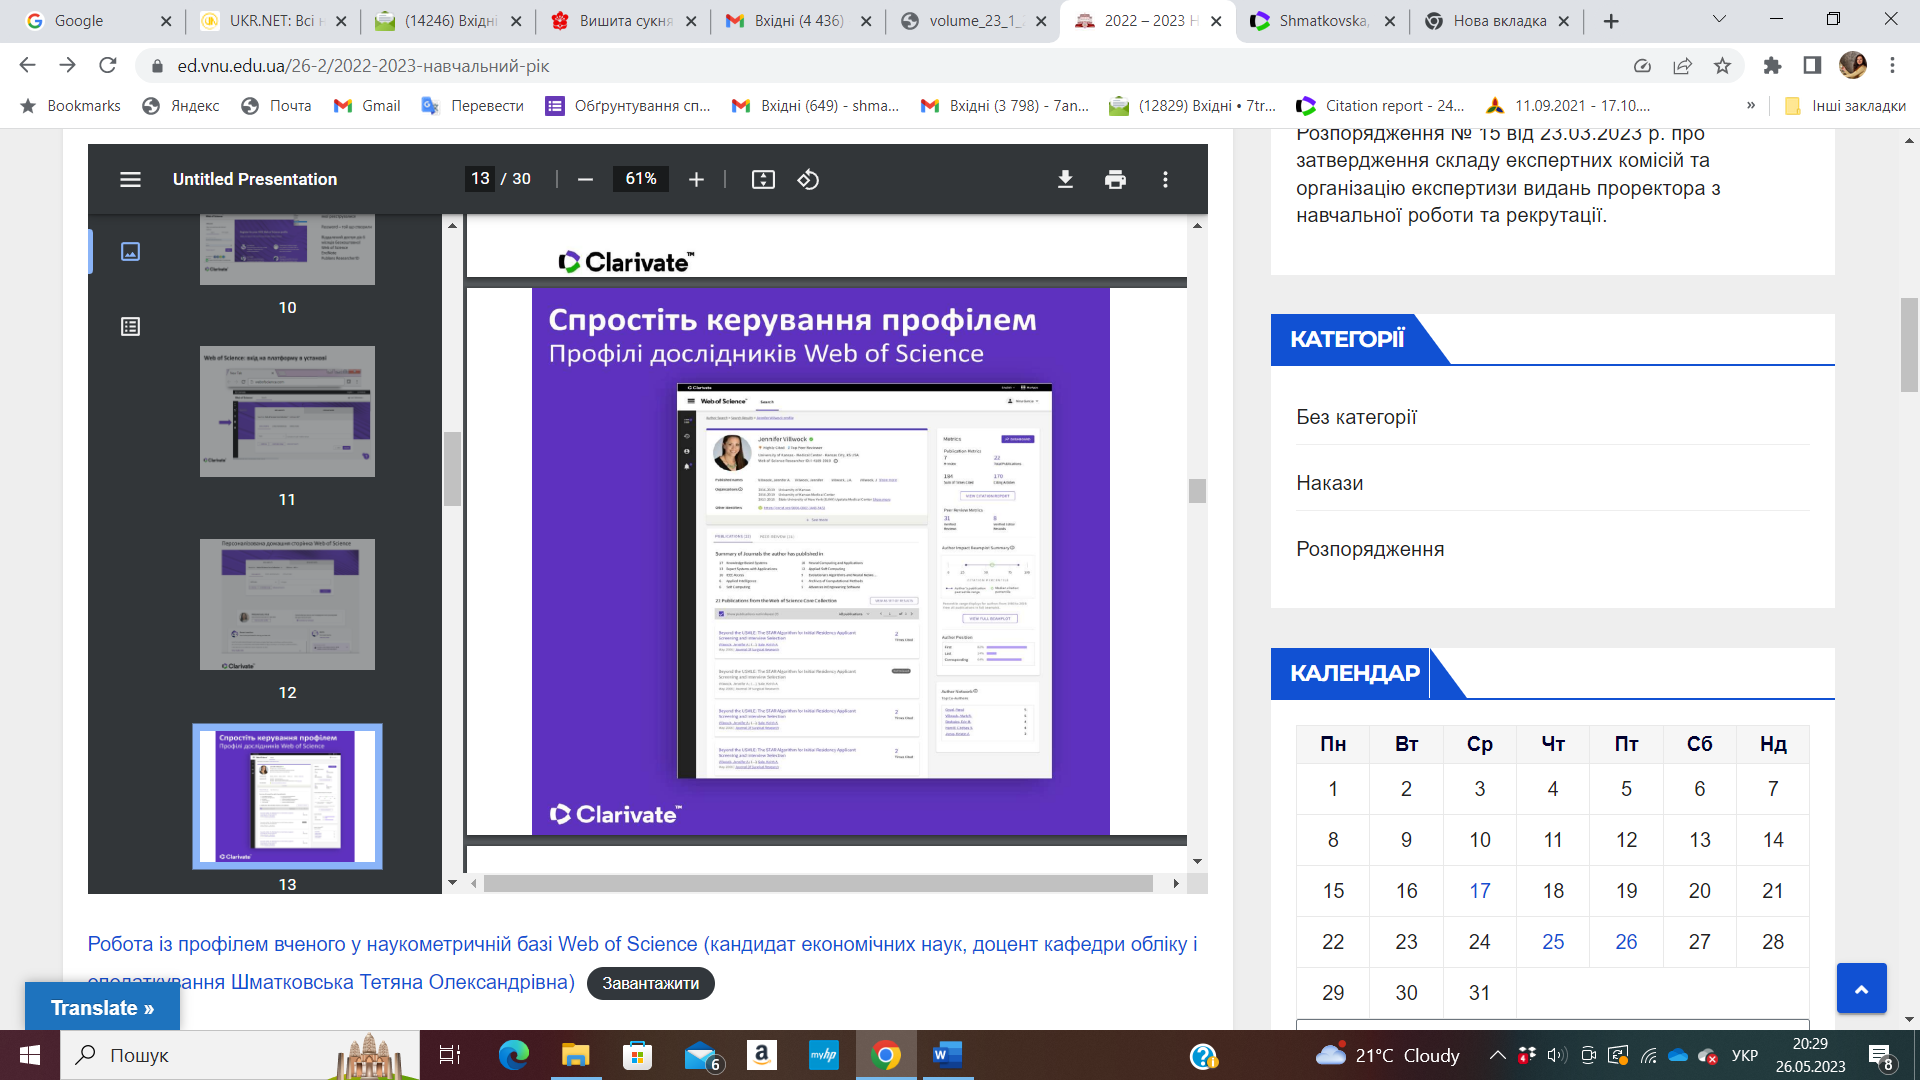The height and width of the screenshot is (1080, 1920).
Task: Expand the hidden bookmarks chevron
Action: click(x=1750, y=105)
